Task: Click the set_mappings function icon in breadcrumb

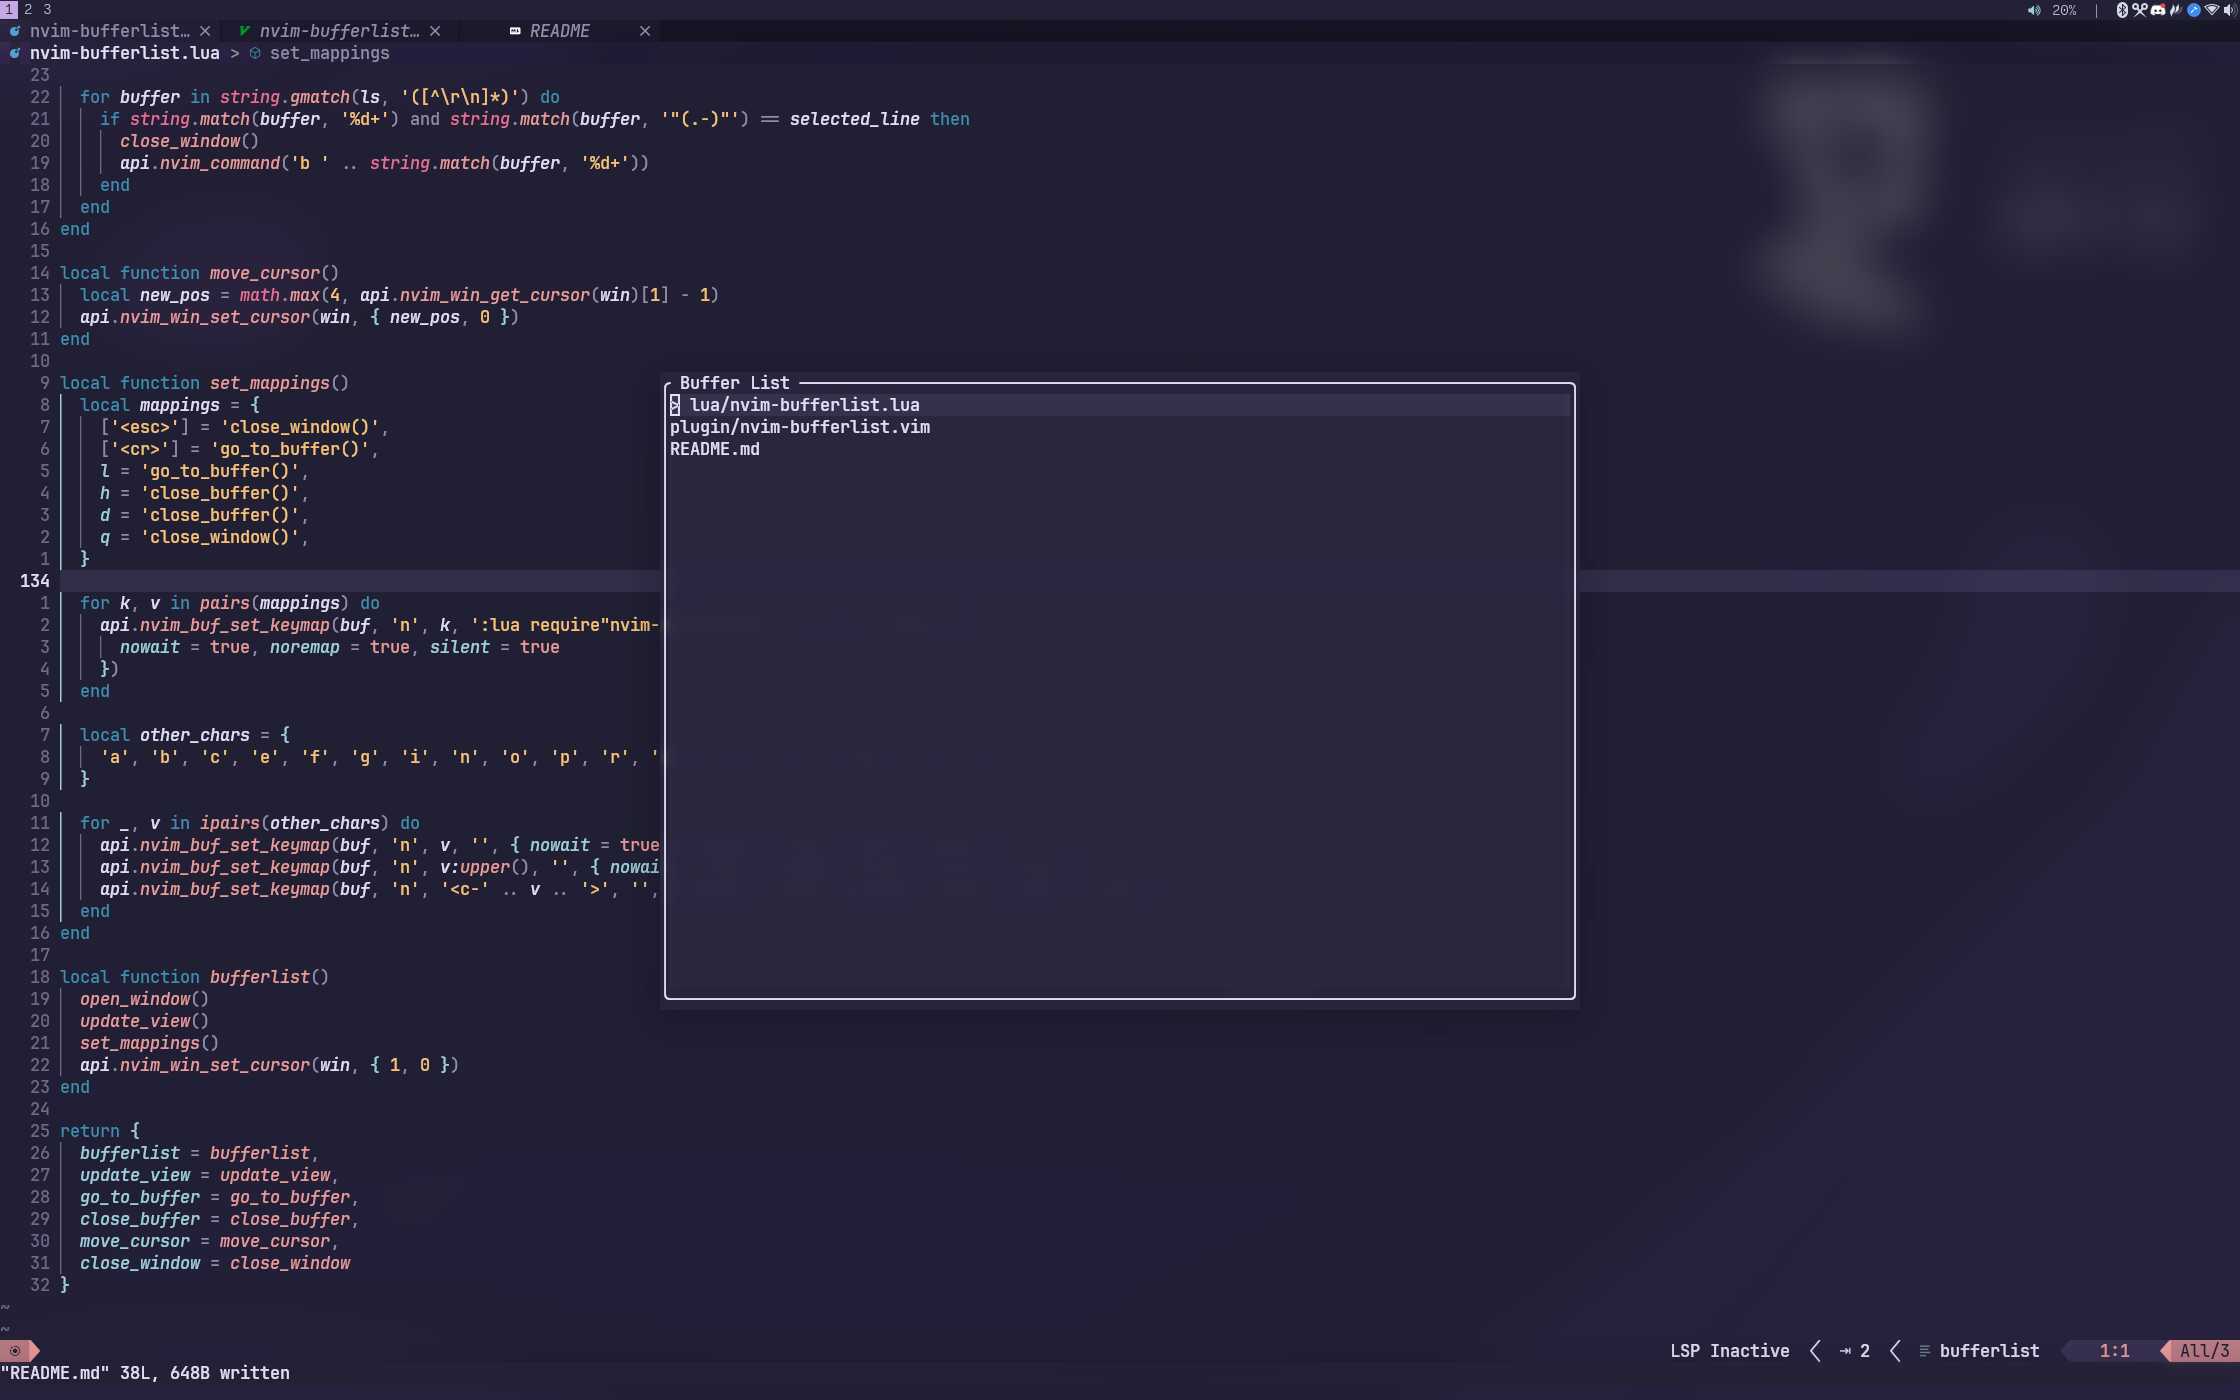Action: (x=255, y=53)
